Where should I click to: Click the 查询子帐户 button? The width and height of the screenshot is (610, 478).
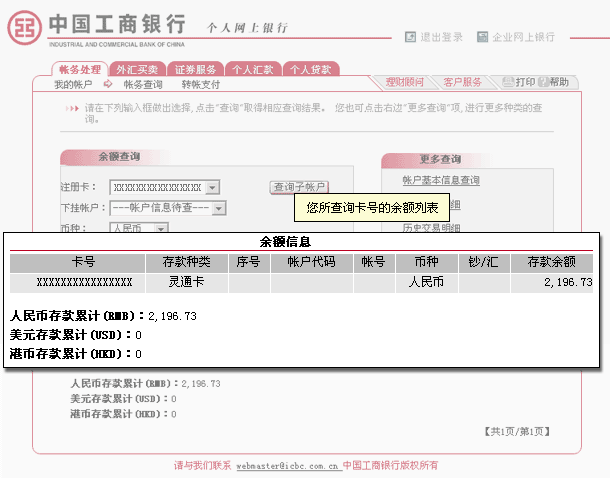299,187
